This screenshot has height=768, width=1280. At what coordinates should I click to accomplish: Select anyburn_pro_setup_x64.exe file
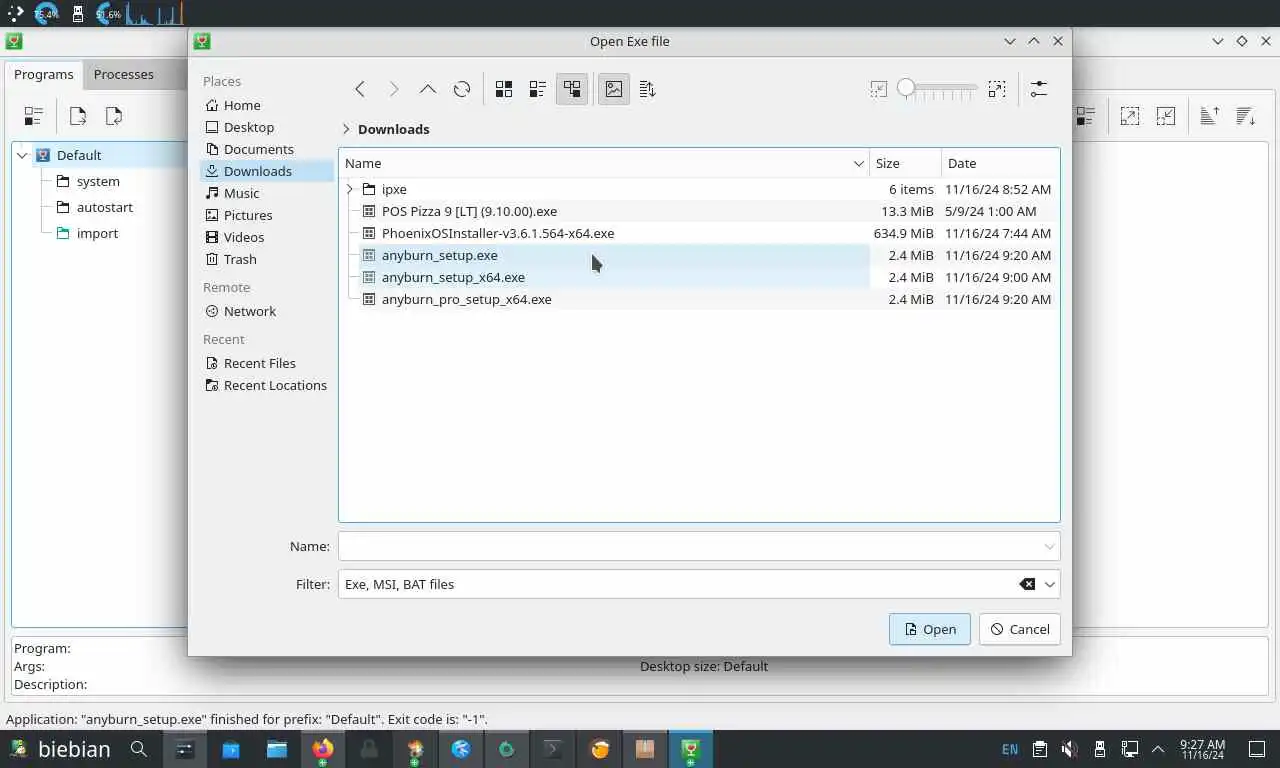coord(466,299)
